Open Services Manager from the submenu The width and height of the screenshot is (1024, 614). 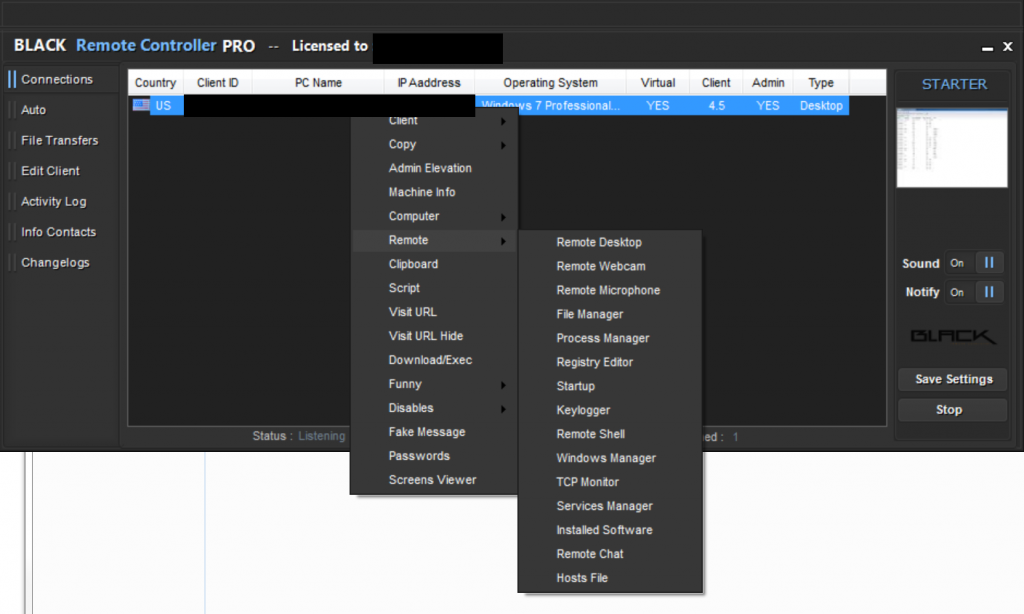(x=610, y=506)
